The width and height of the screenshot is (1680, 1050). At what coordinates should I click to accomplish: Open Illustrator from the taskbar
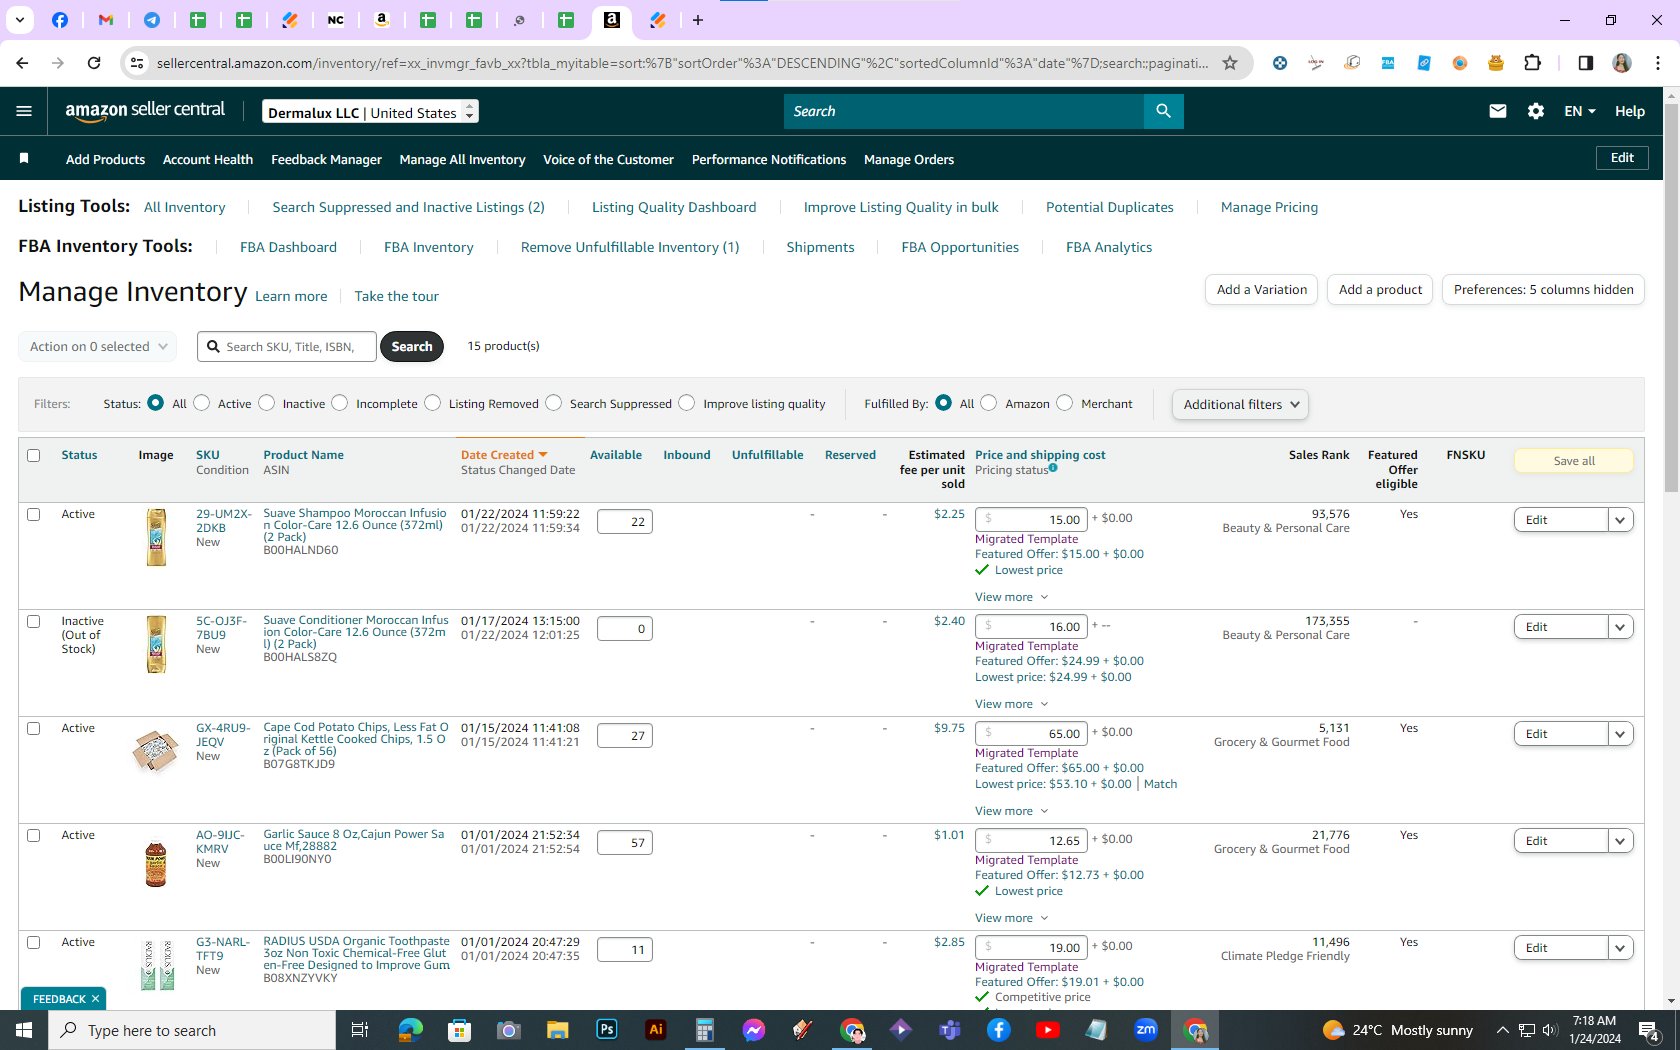tap(655, 1030)
